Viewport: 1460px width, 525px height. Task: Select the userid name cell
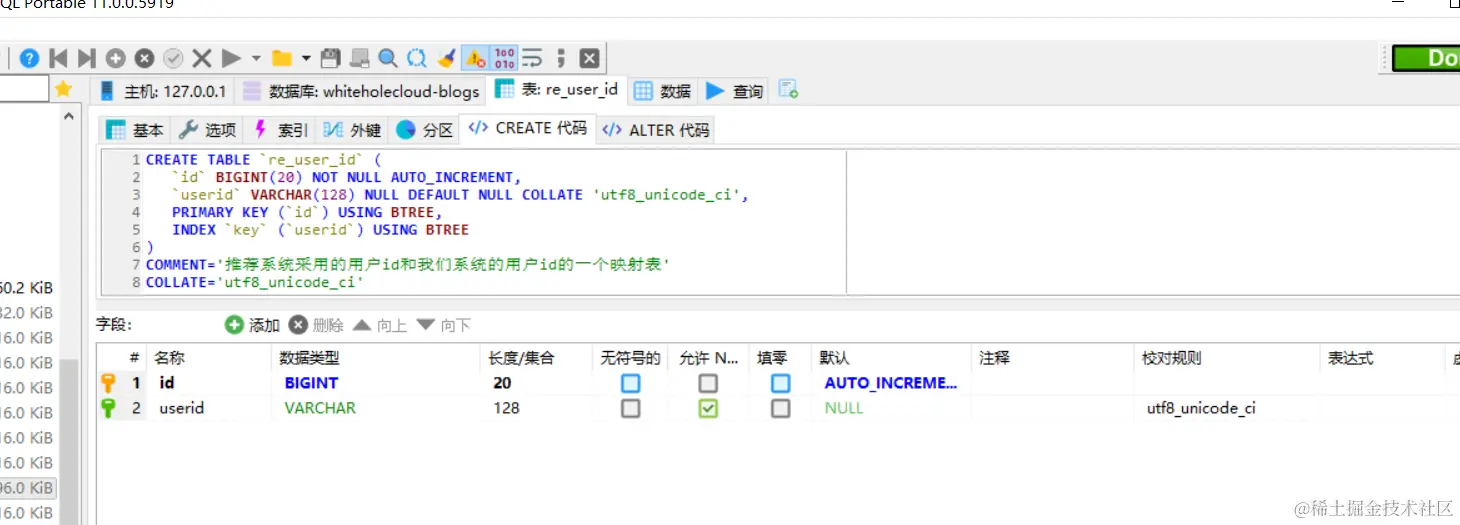click(208, 408)
